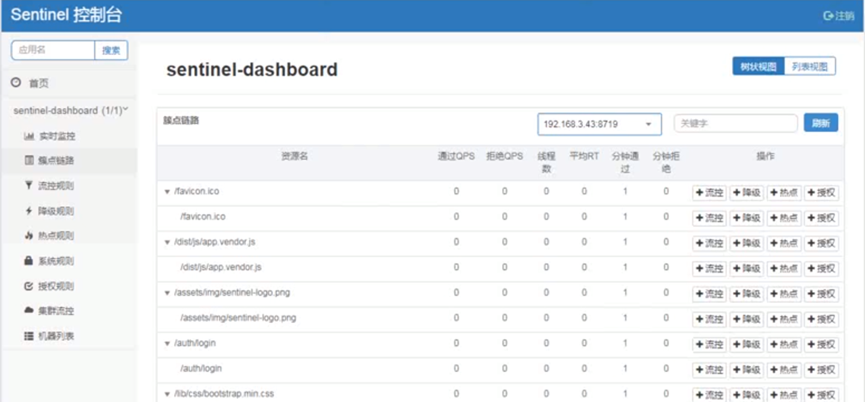Click the 平均RT column header
The width and height of the screenshot is (865, 402).
pyautogui.click(x=584, y=157)
